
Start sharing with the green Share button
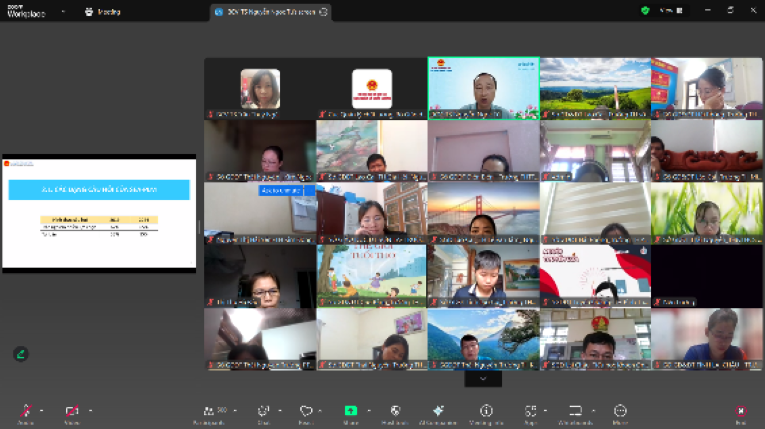351,410
